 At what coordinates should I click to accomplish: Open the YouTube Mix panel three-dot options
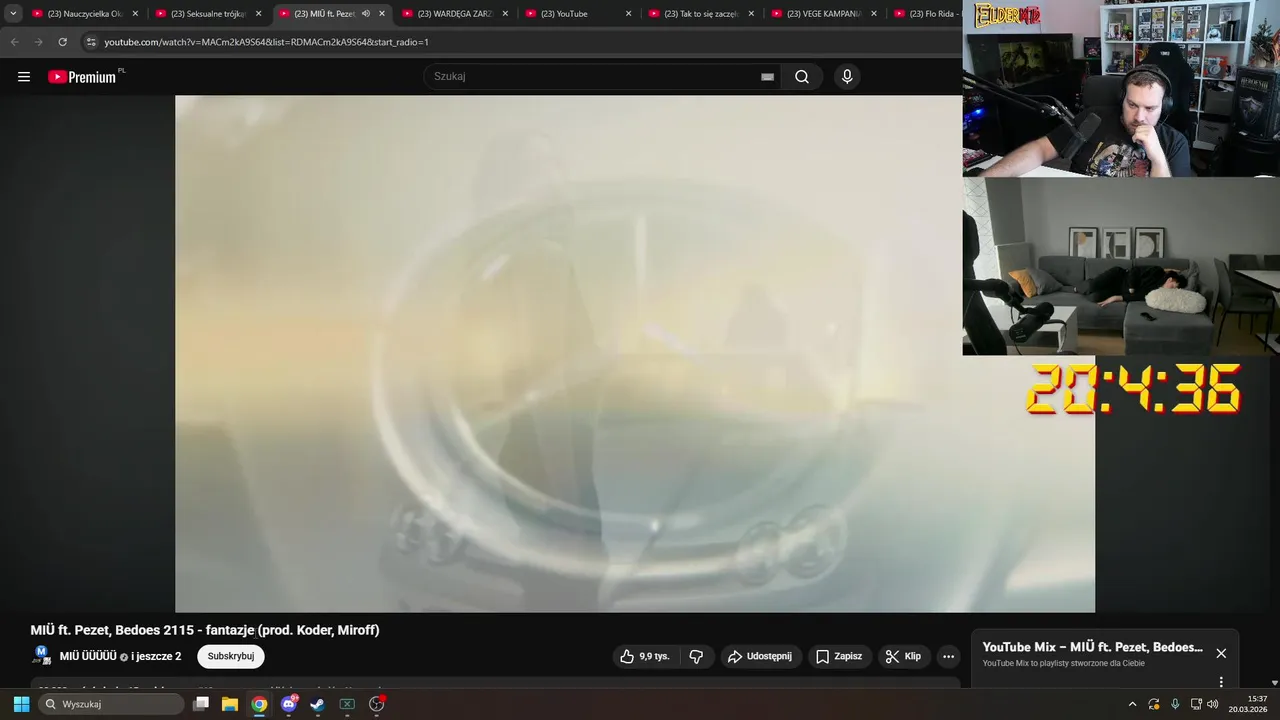[x=1221, y=682]
